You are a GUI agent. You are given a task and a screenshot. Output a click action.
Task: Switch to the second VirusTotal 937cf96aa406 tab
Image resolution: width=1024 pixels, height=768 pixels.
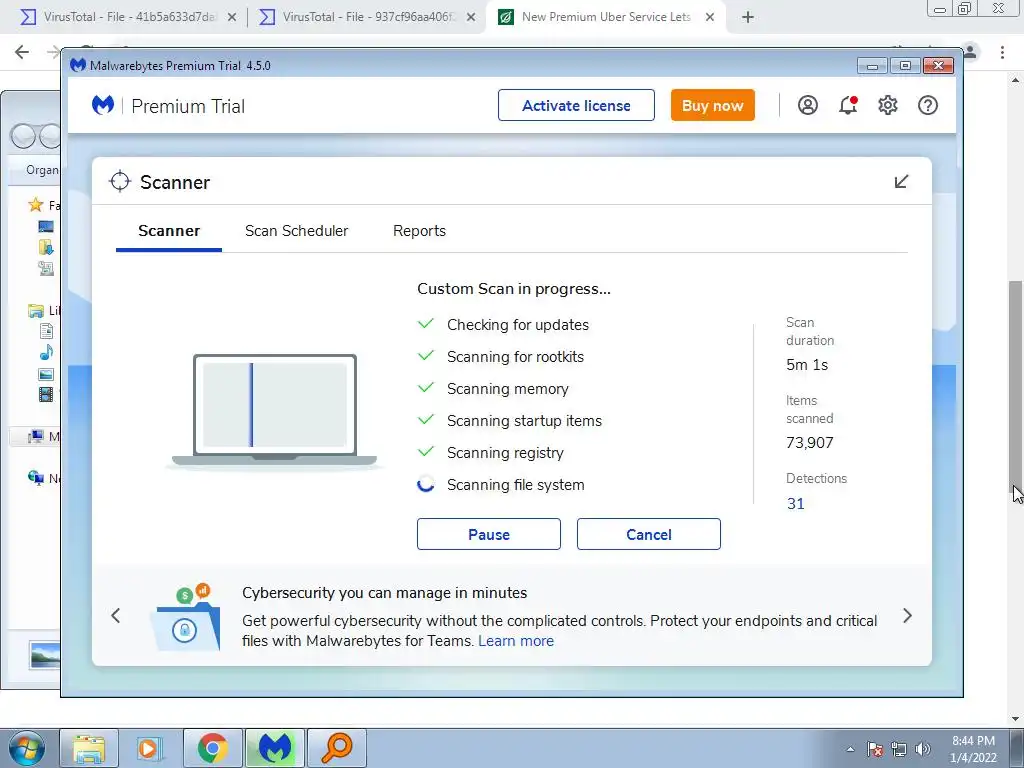coord(368,17)
